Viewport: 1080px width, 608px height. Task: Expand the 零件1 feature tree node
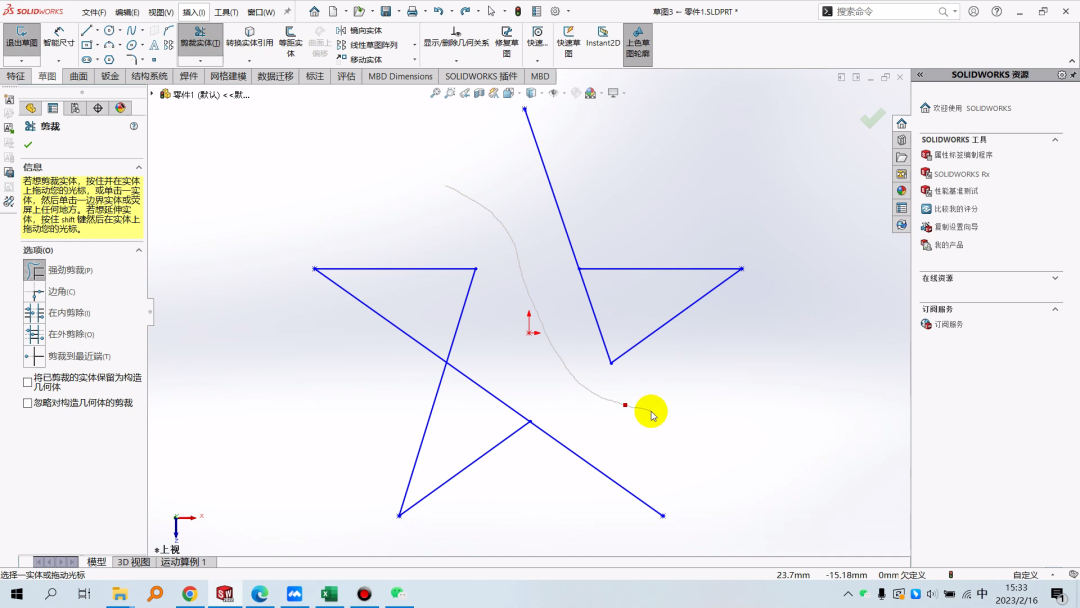coord(152,94)
